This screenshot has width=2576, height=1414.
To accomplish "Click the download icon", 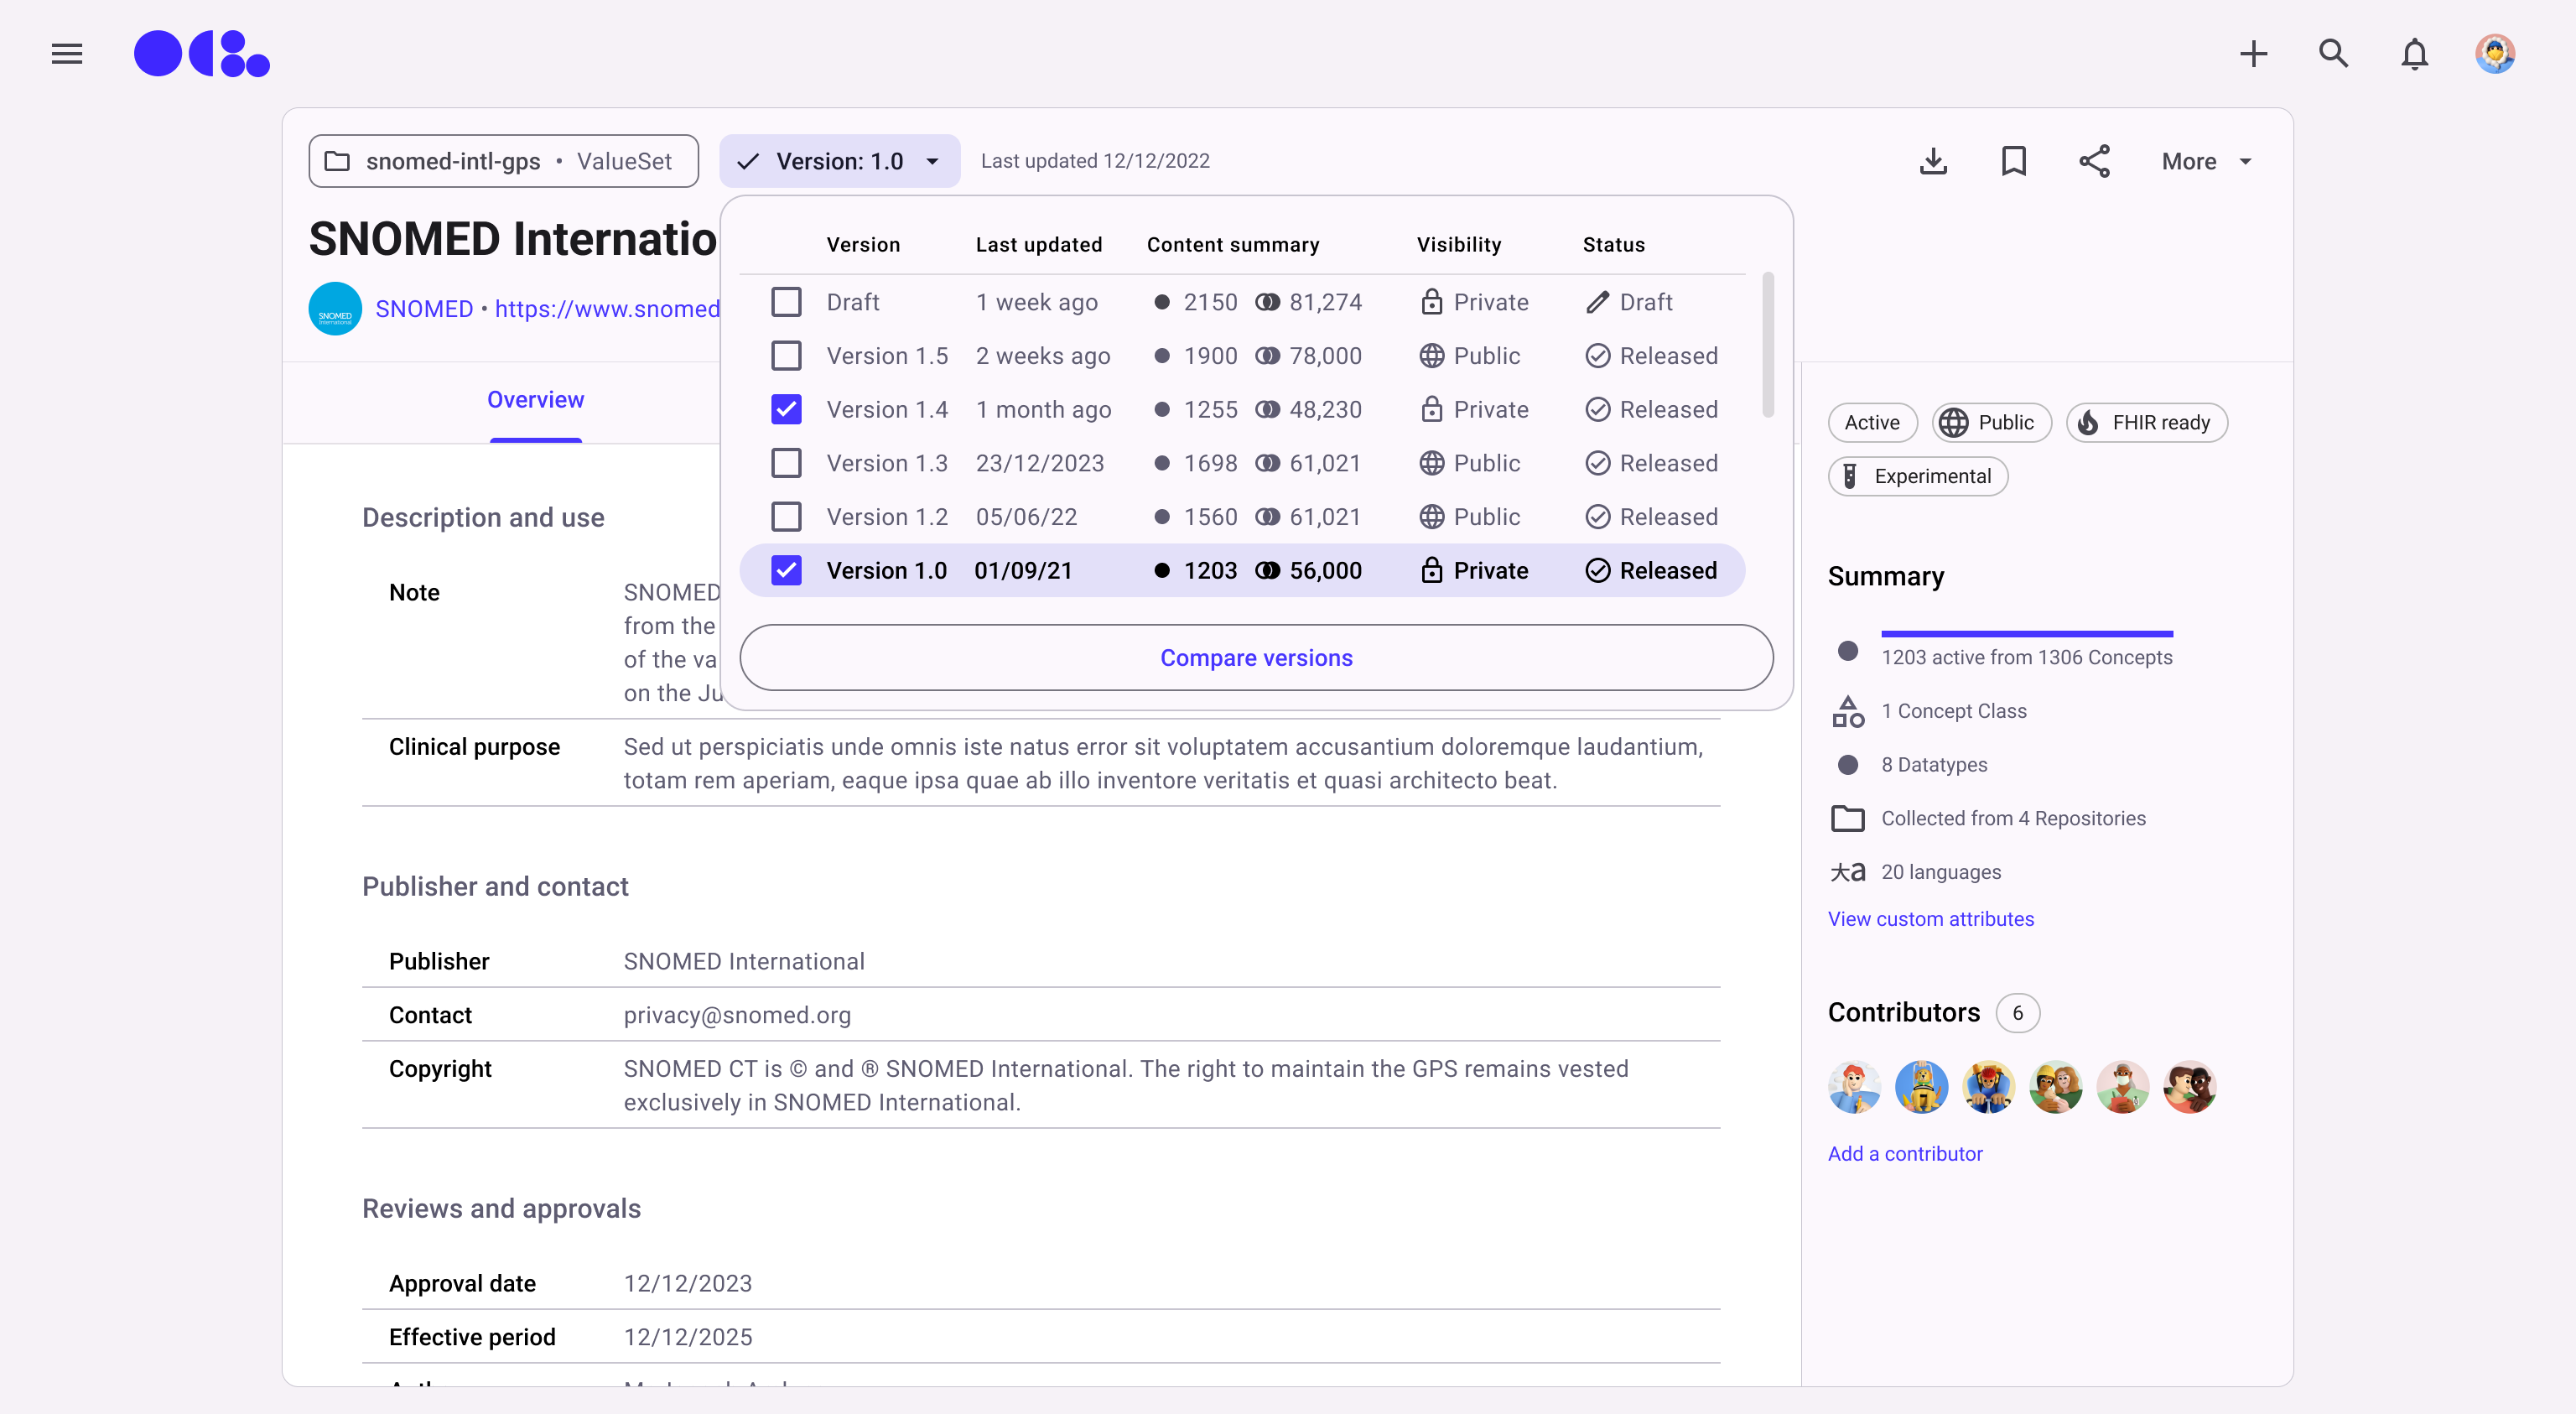I will click(1933, 161).
